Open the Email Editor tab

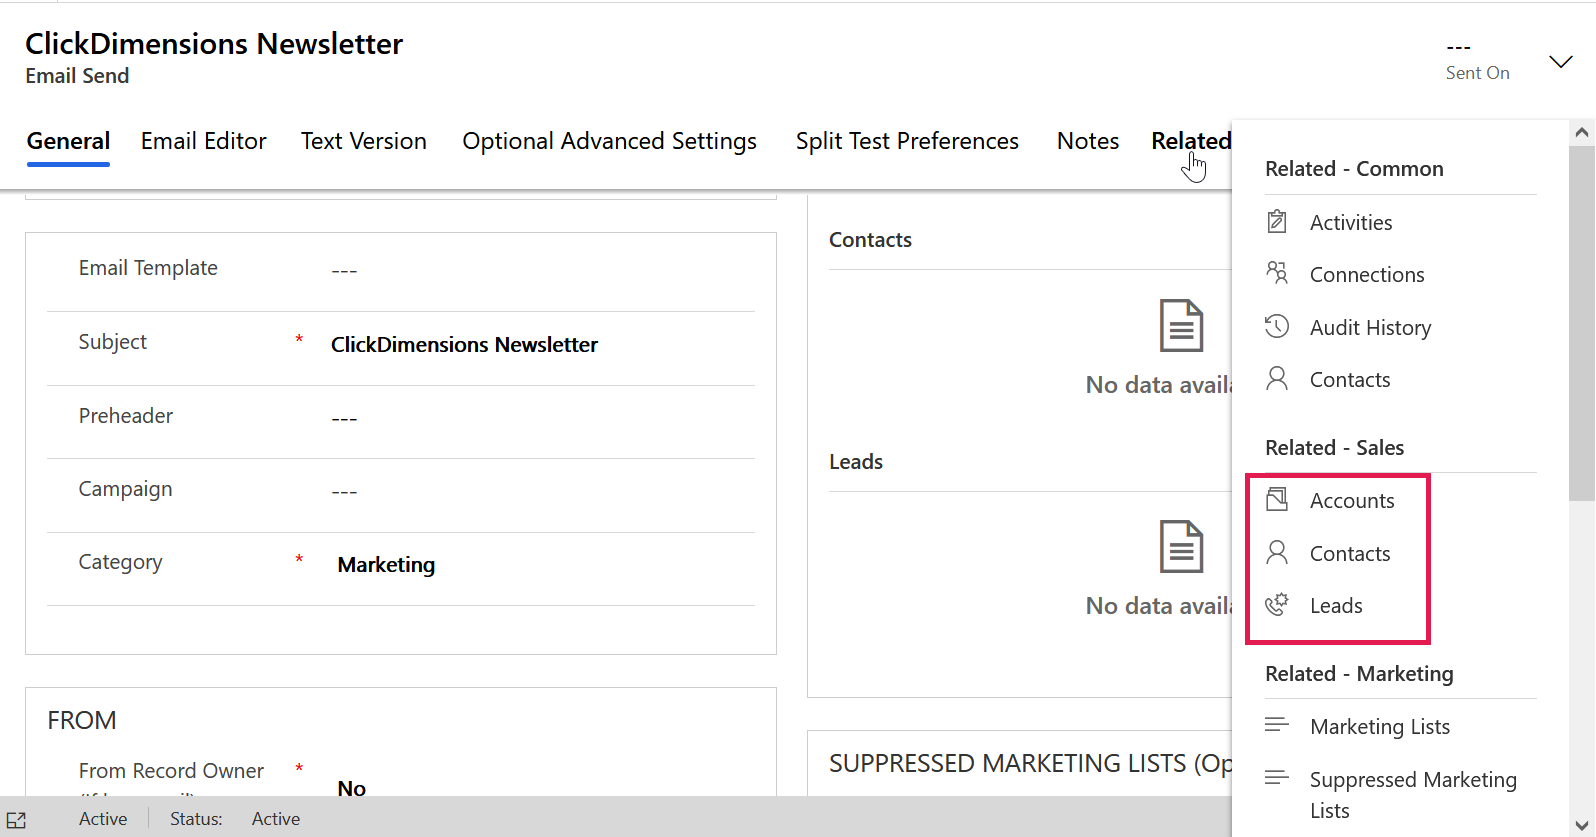point(204,141)
